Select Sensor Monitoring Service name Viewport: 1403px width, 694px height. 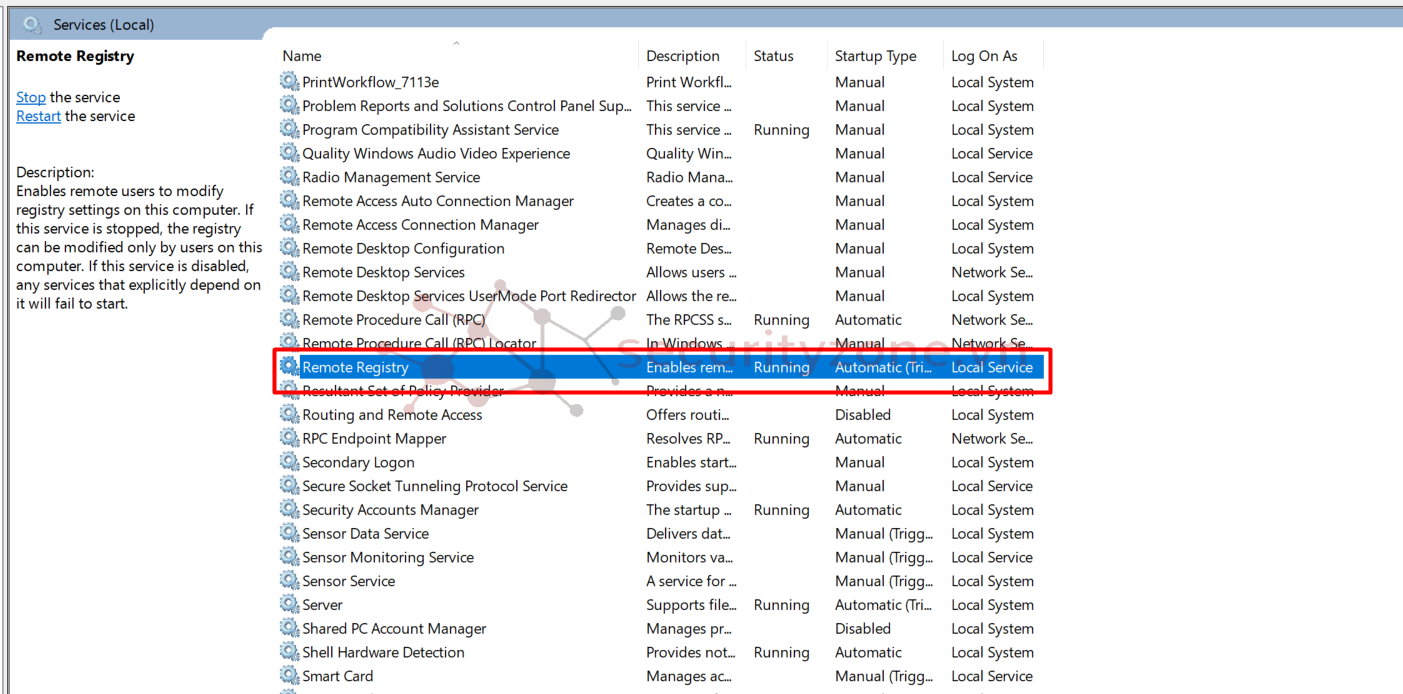click(x=388, y=557)
